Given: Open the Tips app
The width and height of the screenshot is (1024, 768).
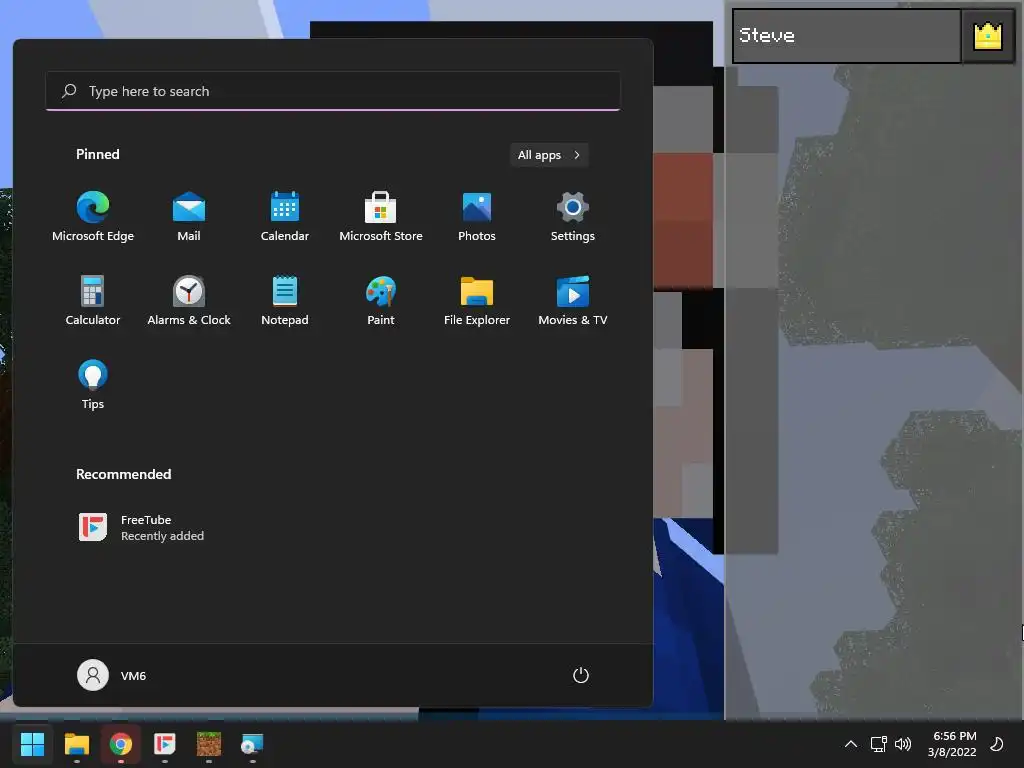Looking at the screenshot, I should point(93,385).
